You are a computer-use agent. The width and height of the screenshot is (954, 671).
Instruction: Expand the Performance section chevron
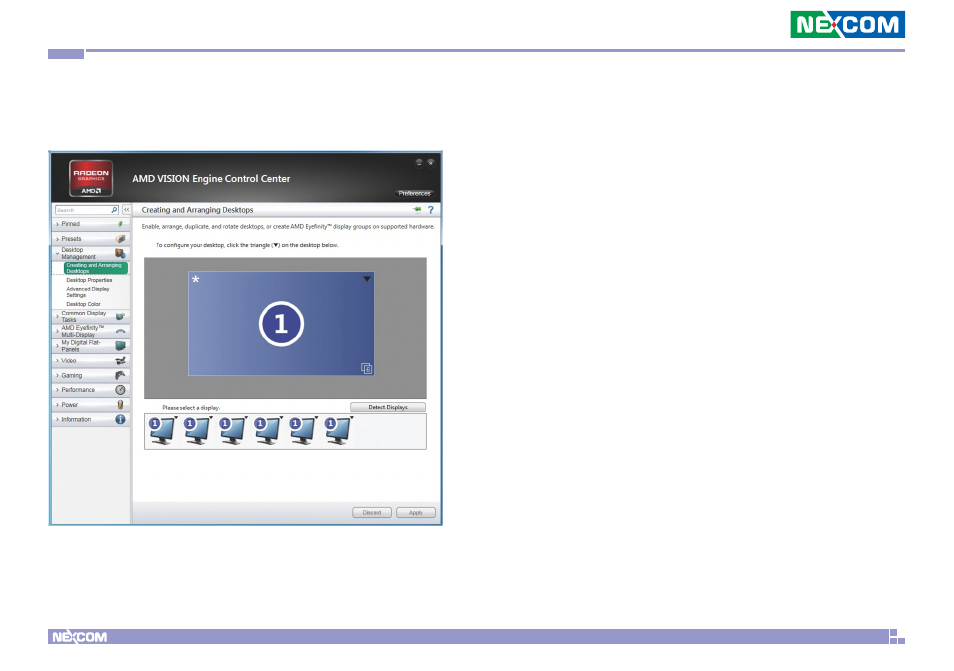pos(57,390)
